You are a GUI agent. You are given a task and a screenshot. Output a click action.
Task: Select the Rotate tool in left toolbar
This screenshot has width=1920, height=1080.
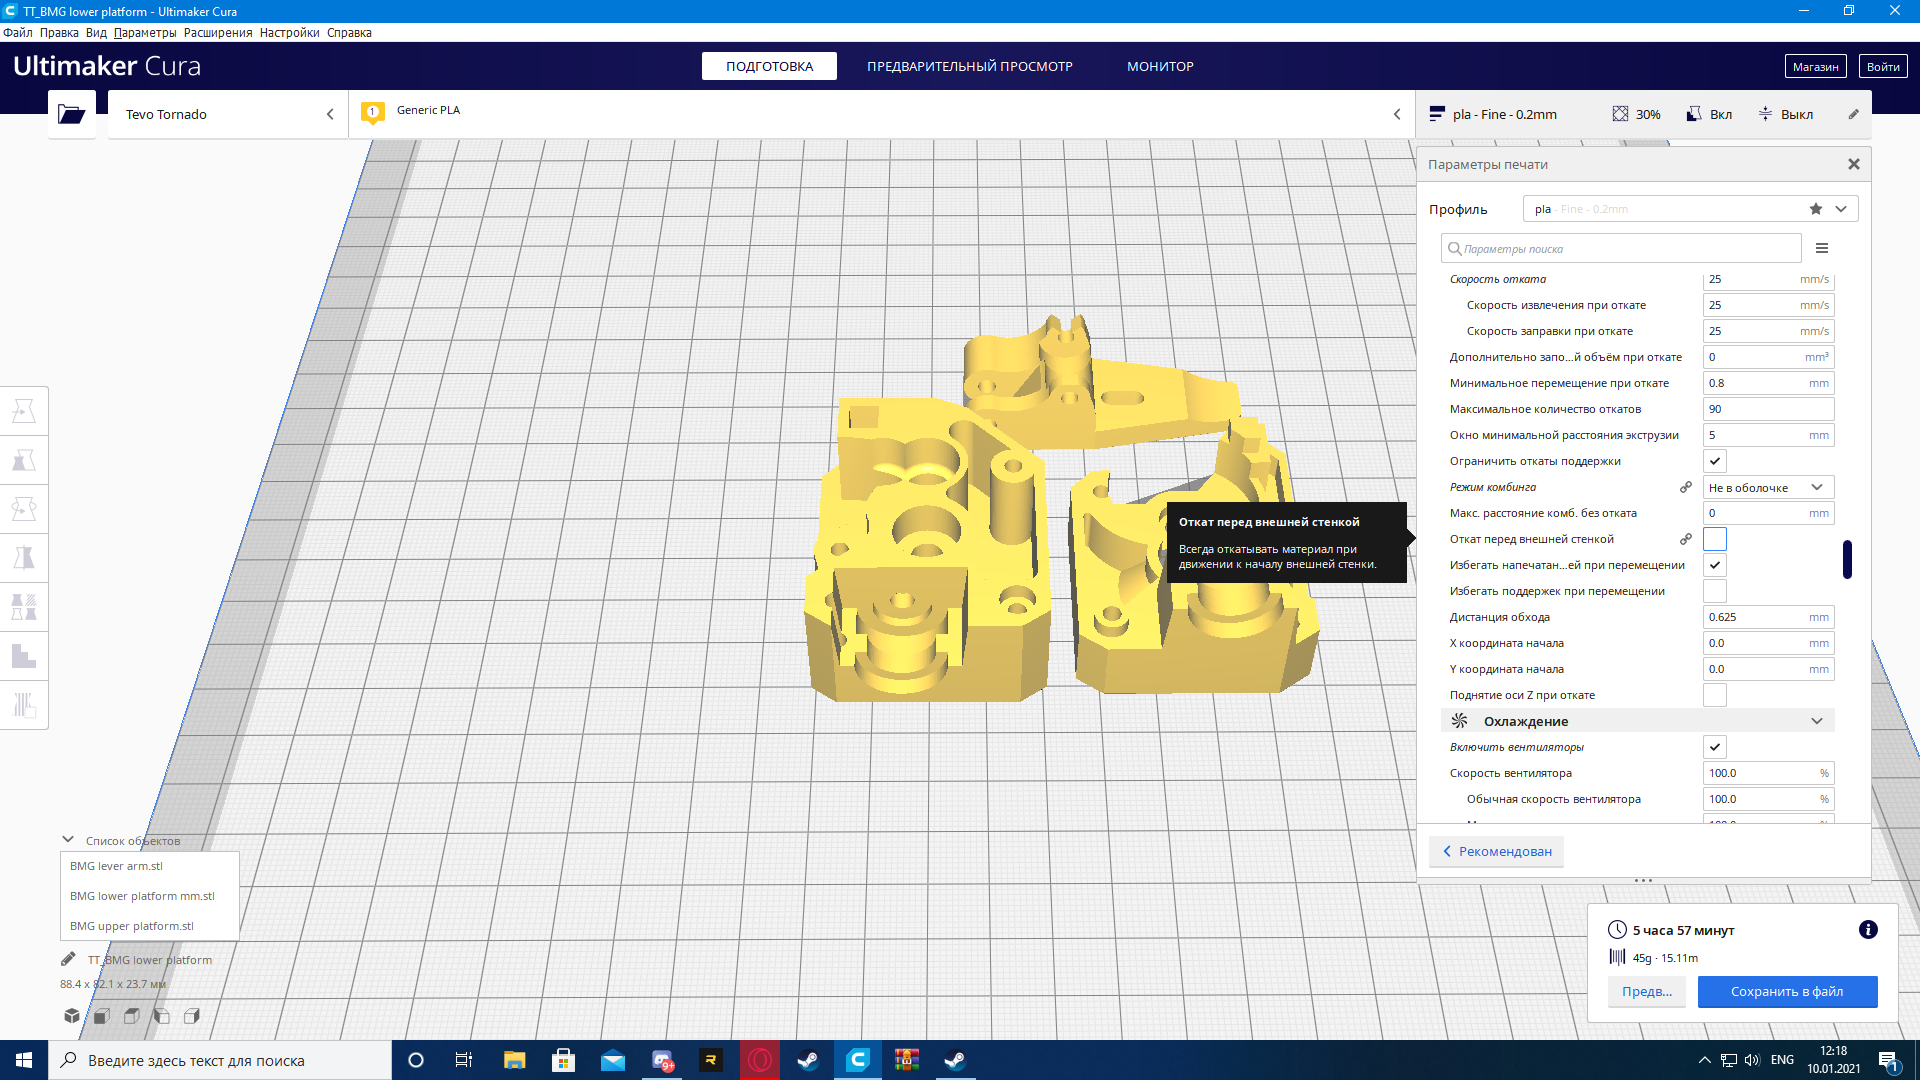(24, 509)
